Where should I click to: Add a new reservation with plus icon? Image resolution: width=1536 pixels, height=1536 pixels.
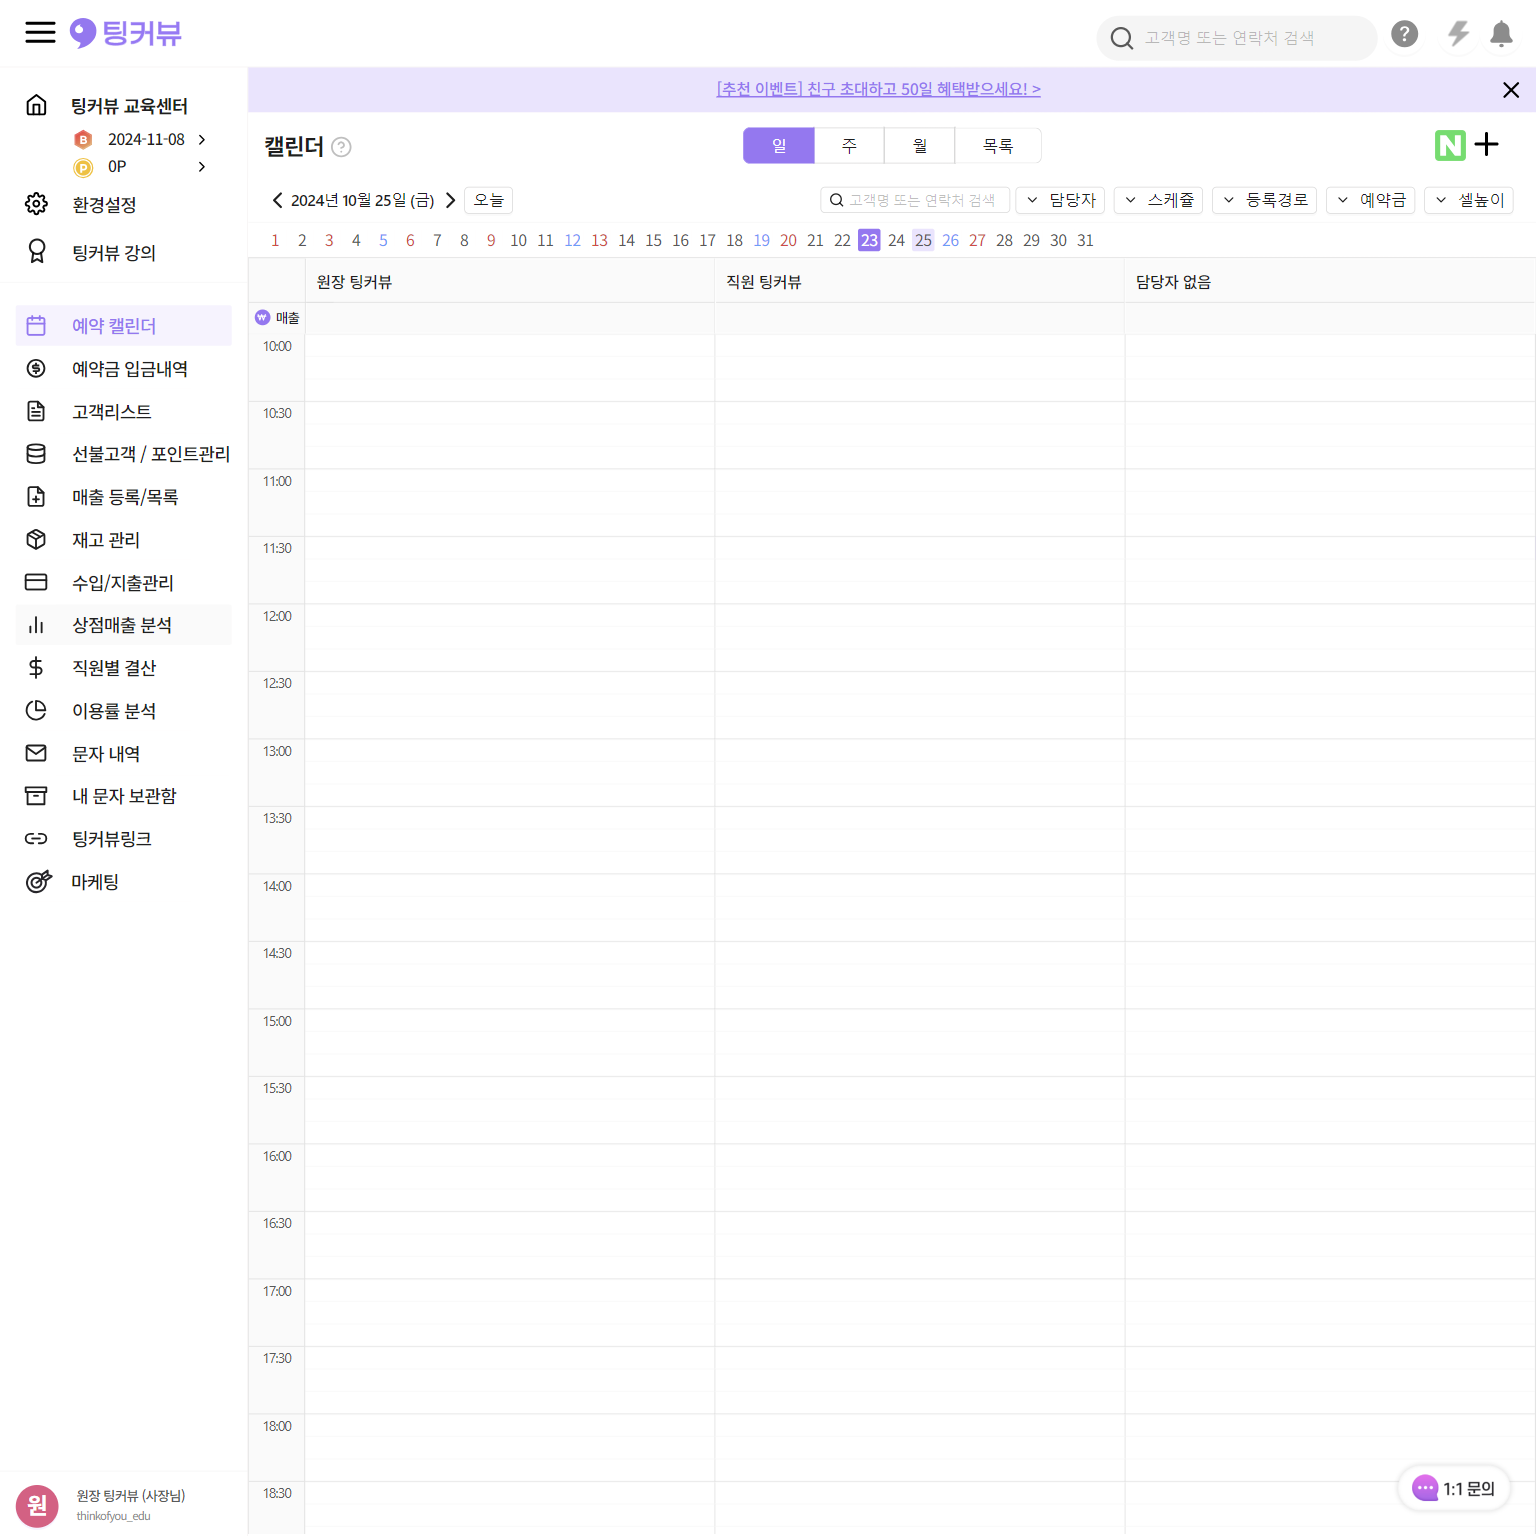[x=1487, y=145]
